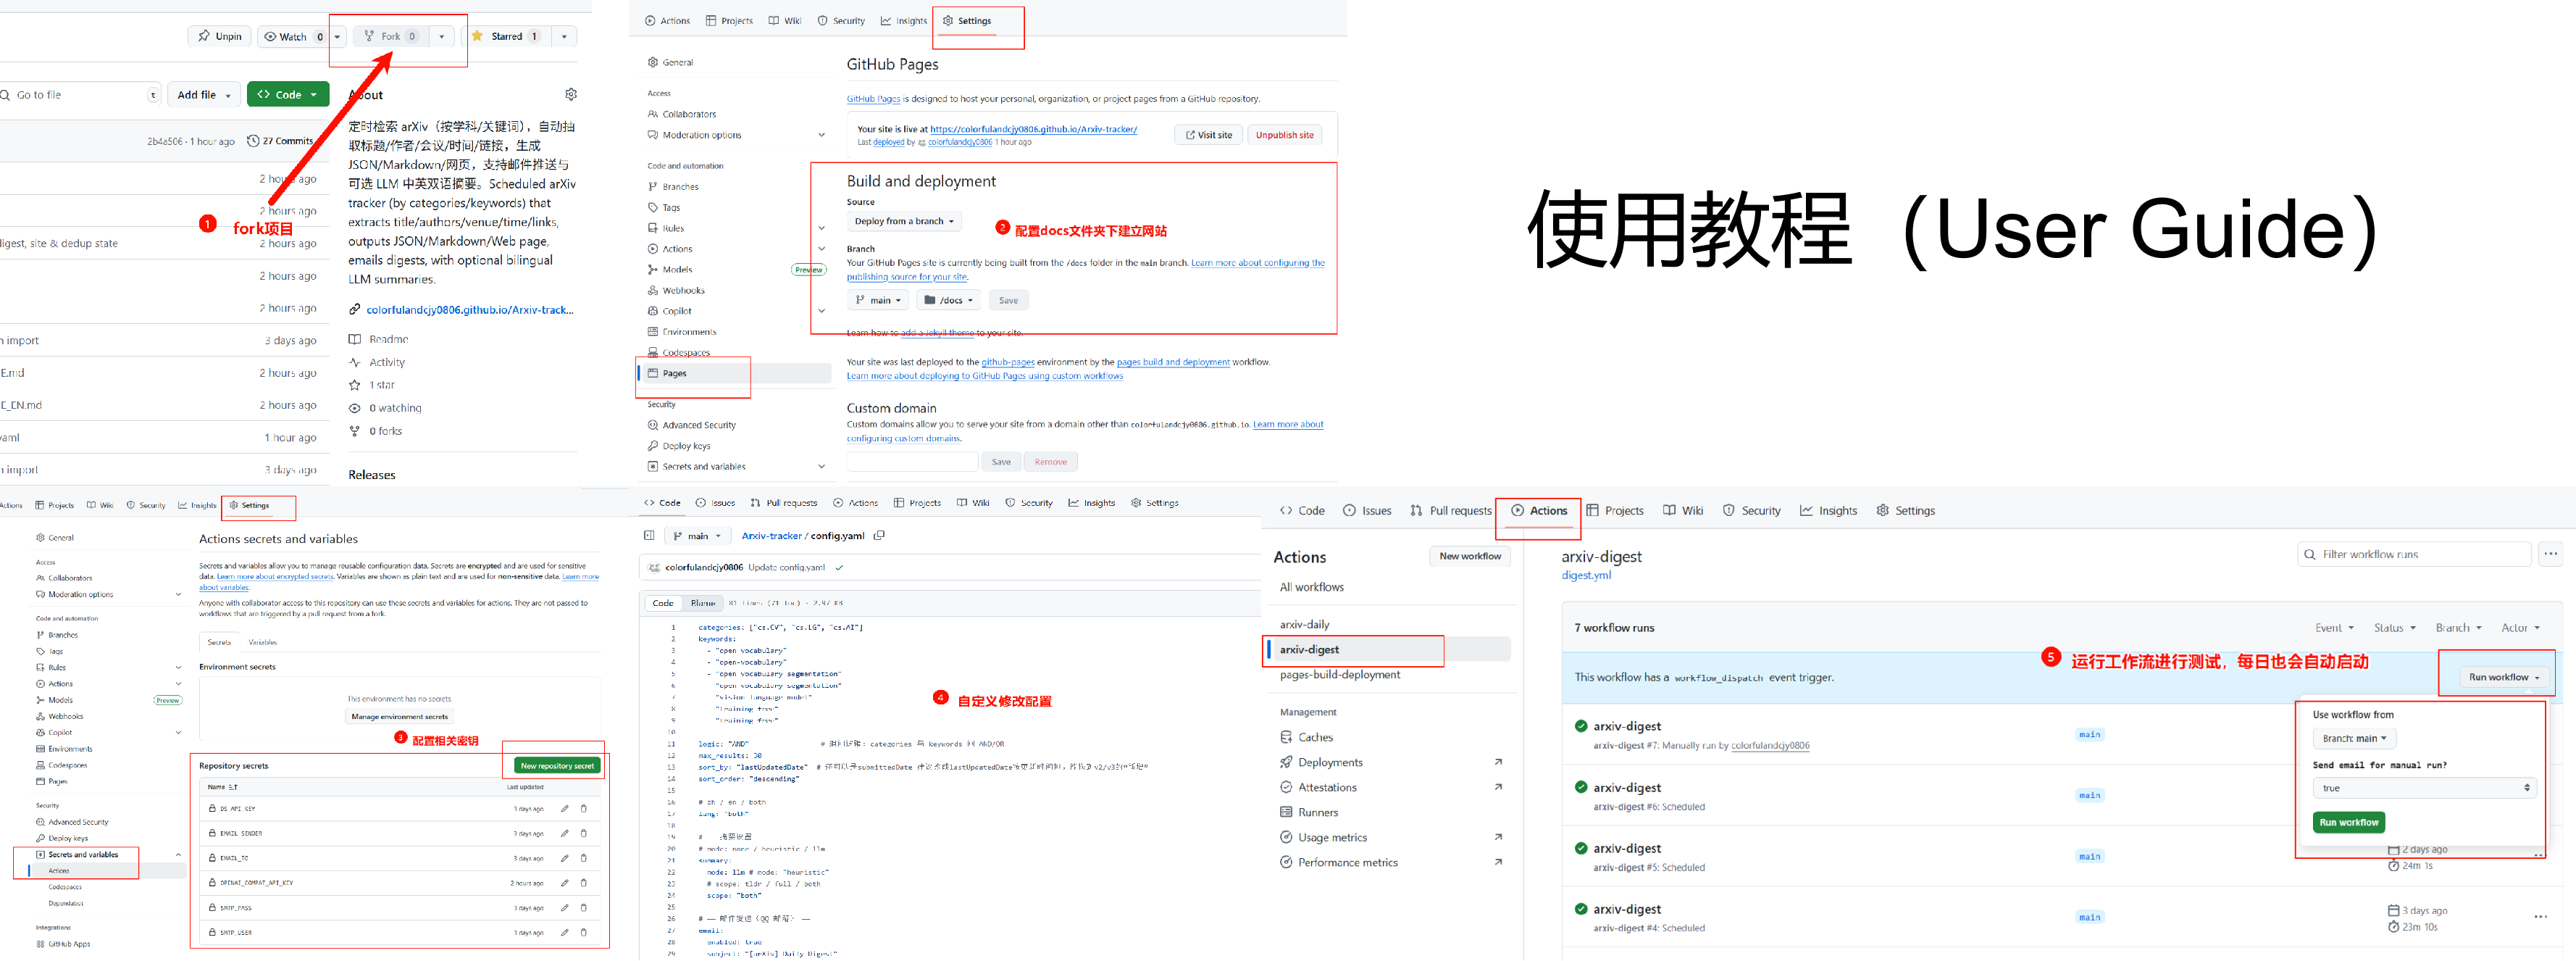Open the Watch dropdown caret
This screenshot has height=961, width=2576.
(338, 37)
